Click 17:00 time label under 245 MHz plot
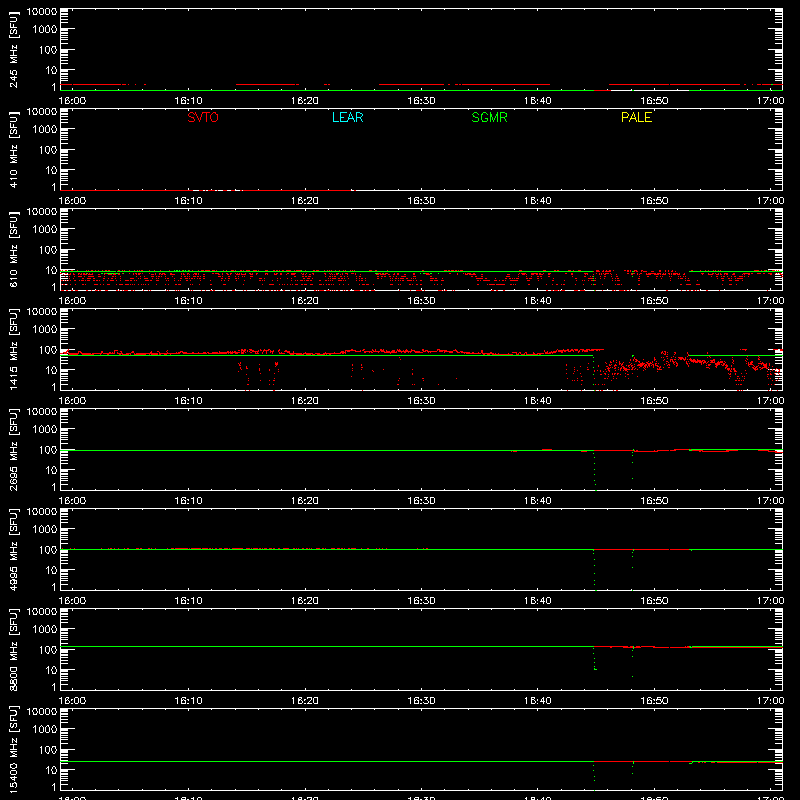This screenshot has width=800, height=800. [x=770, y=101]
